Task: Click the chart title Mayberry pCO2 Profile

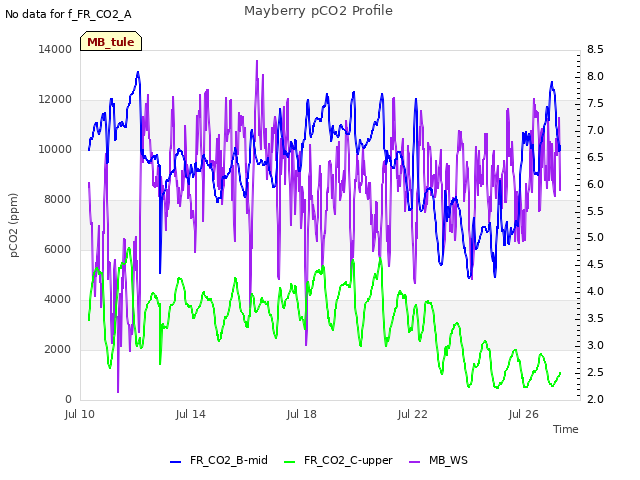Action: point(318,11)
